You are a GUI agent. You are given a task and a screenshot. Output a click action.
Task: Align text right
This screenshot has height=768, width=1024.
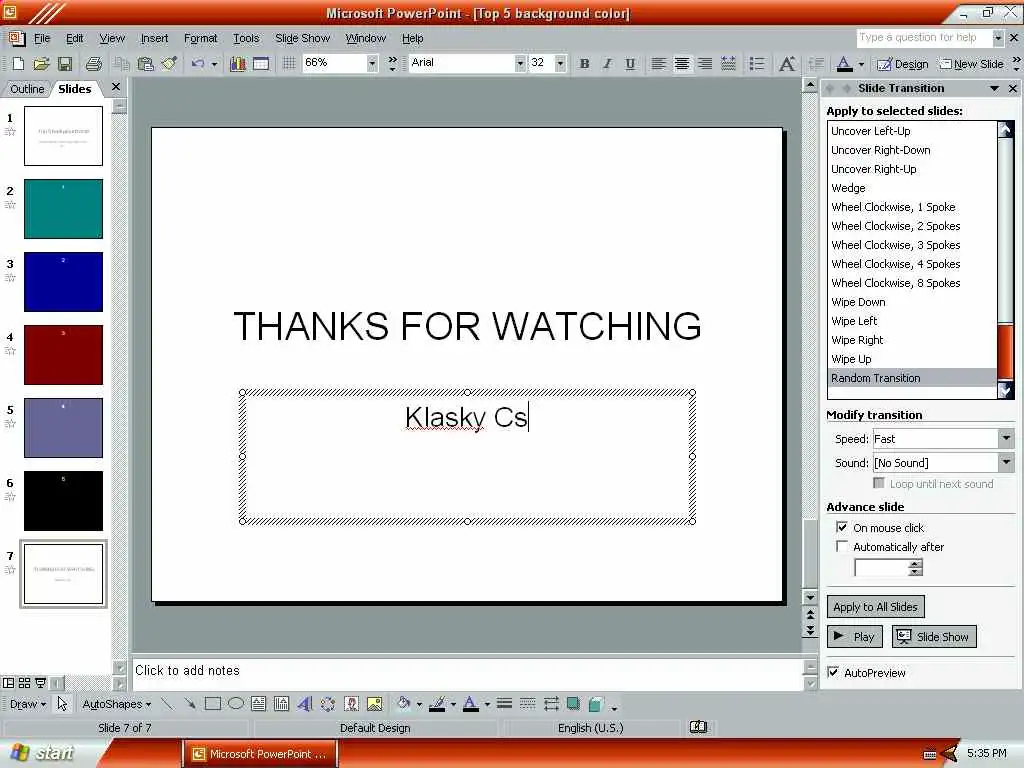[705, 63]
